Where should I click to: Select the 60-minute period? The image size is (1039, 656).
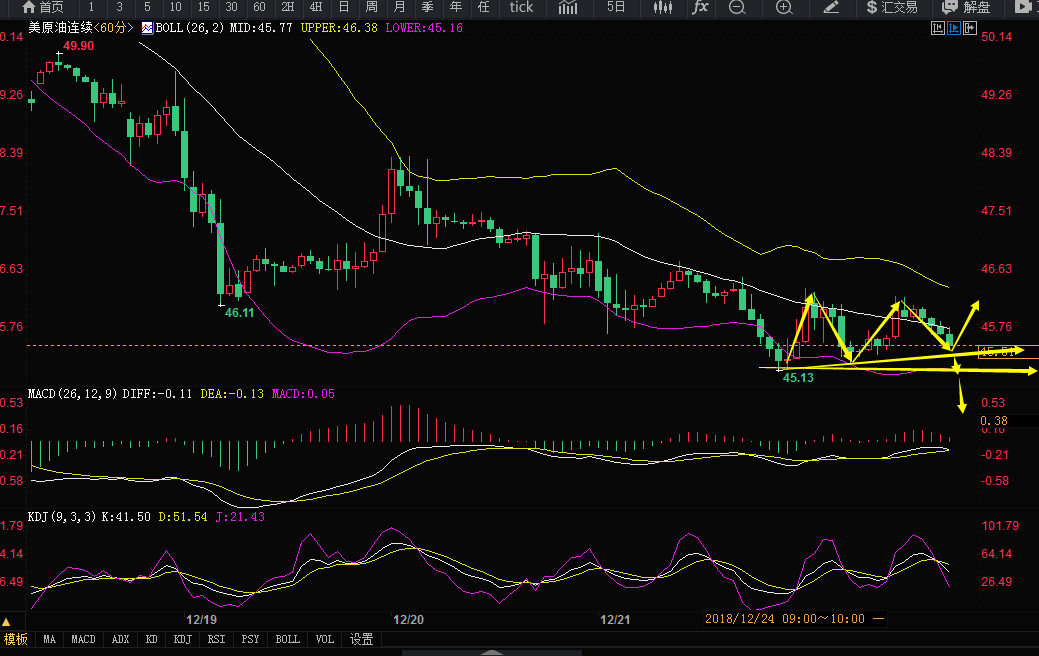[259, 7]
